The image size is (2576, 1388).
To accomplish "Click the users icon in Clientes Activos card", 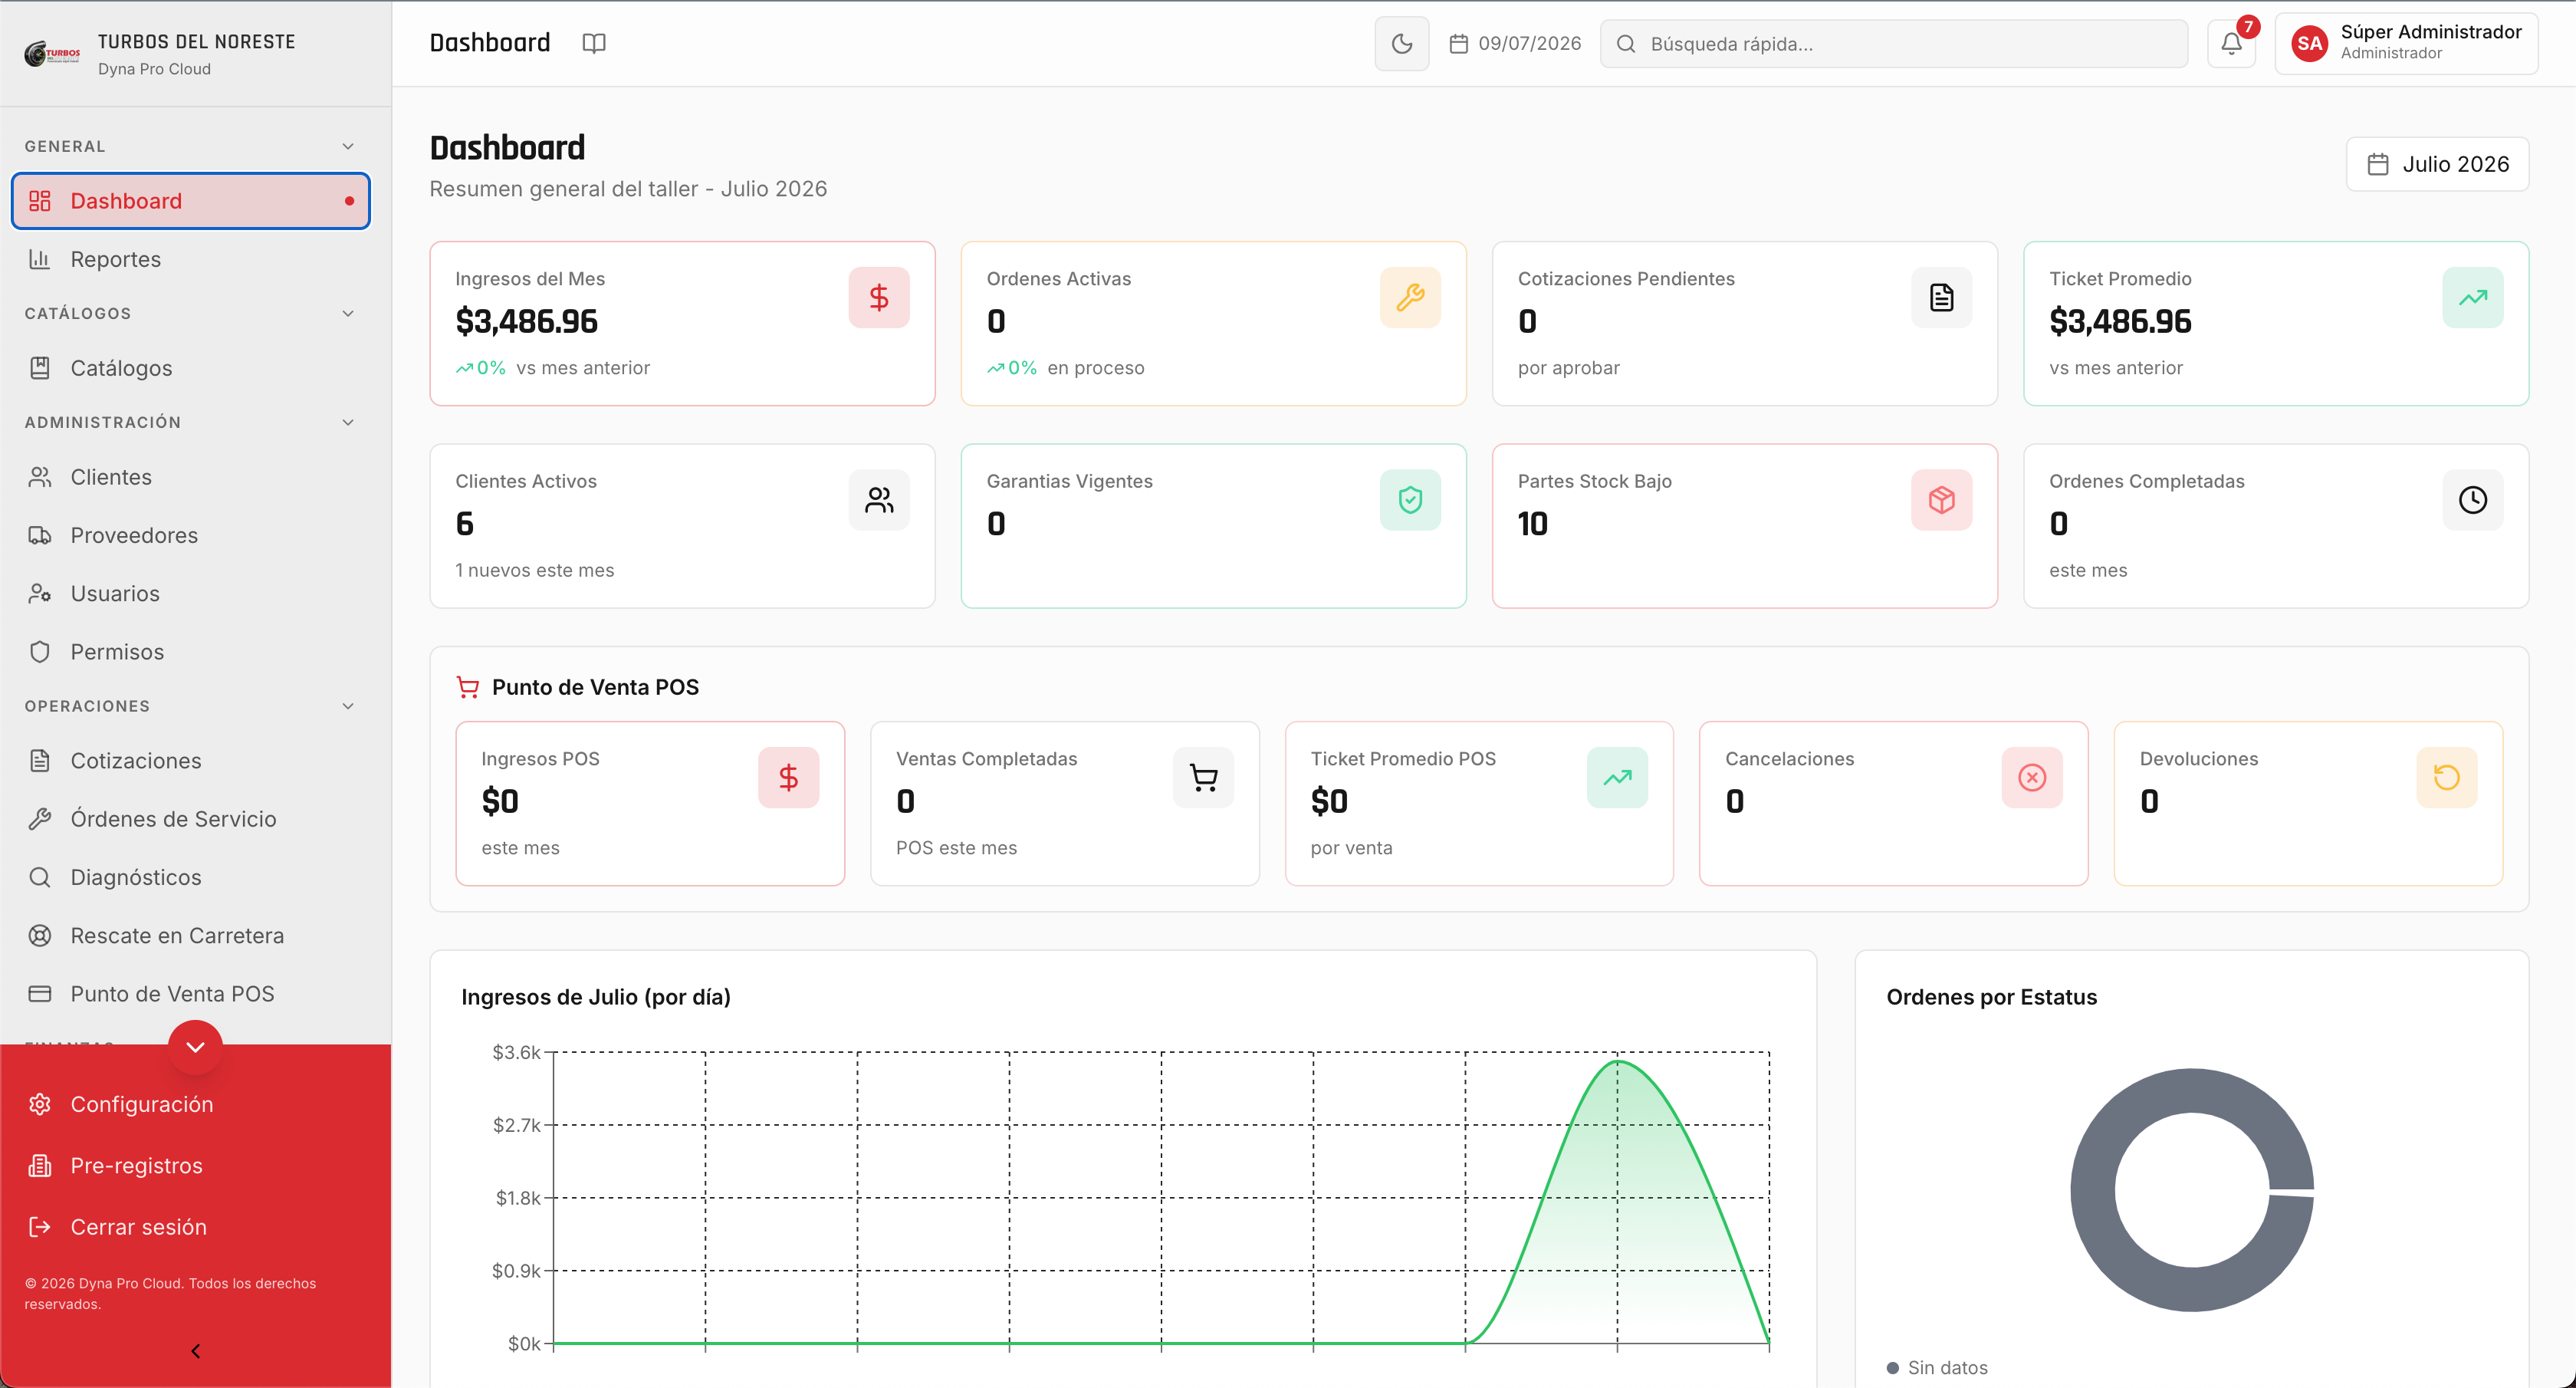I will click(x=879, y=500).
